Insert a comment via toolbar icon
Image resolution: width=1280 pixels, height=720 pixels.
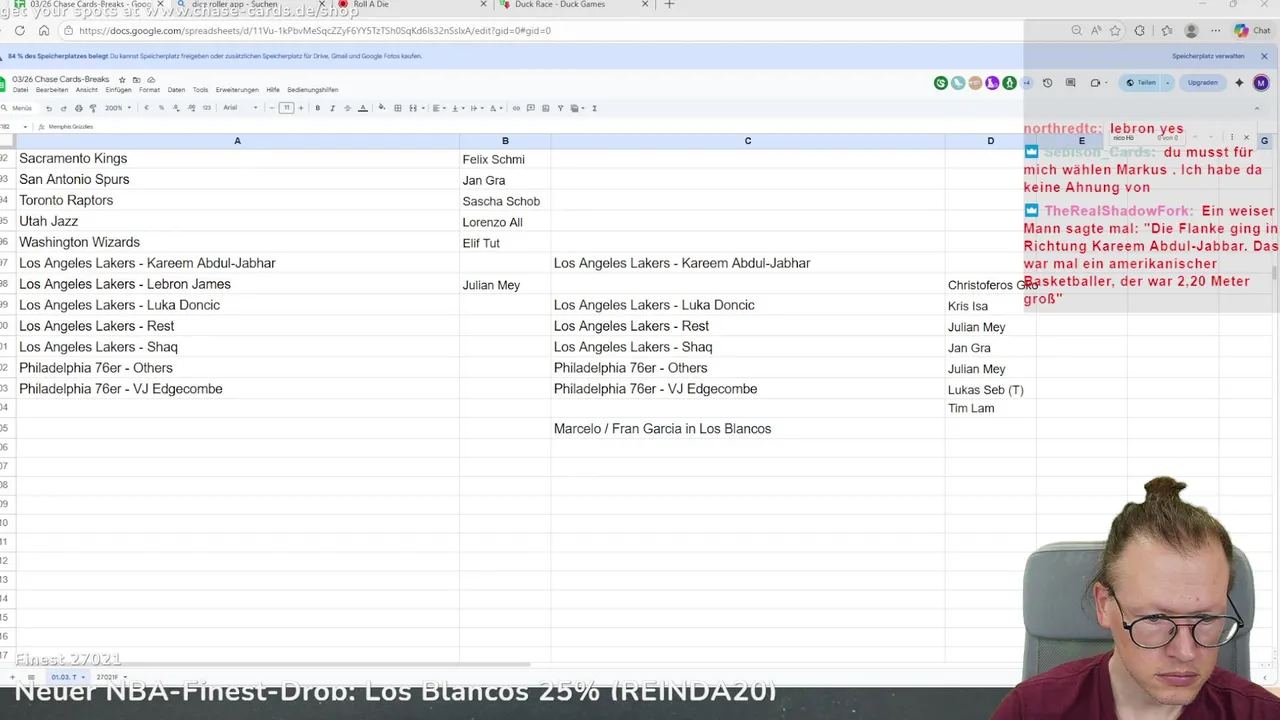[x=531, y=108]
